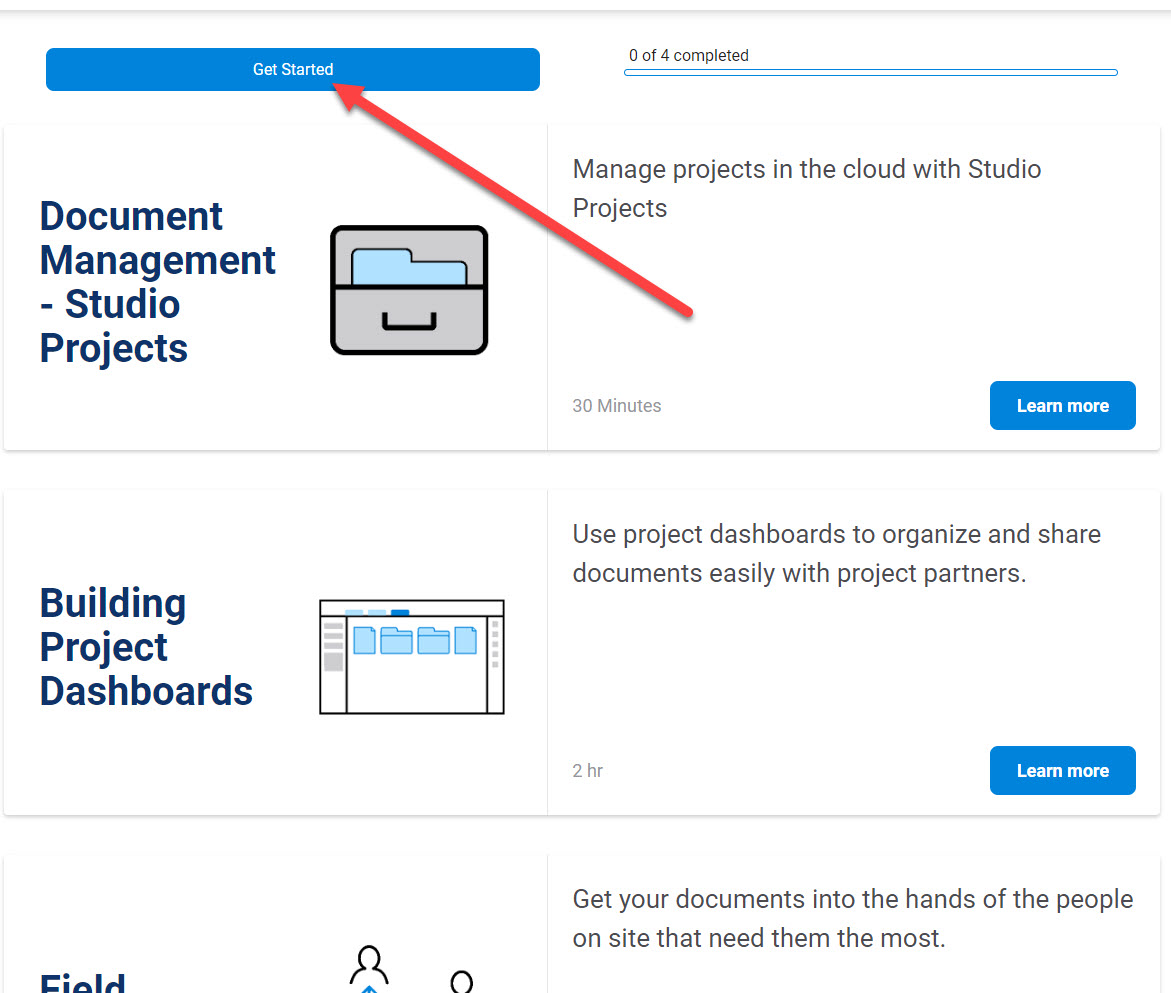Select the '30 Minutes' duration text

click(x=617, y=405)
